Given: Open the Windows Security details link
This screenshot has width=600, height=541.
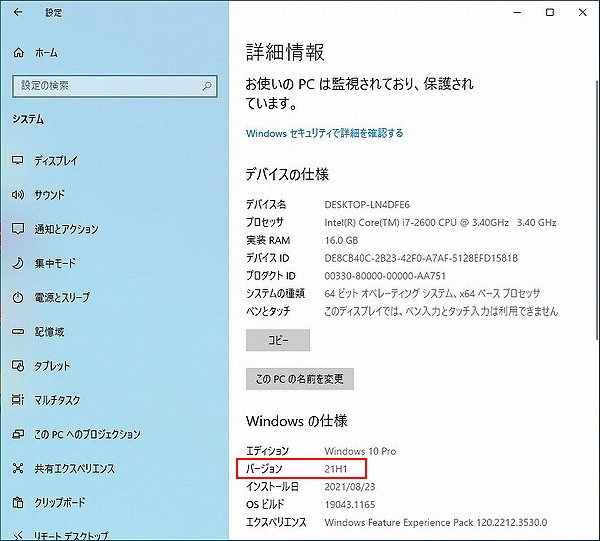Looking at the screenshot, I should tap(324, 133).
